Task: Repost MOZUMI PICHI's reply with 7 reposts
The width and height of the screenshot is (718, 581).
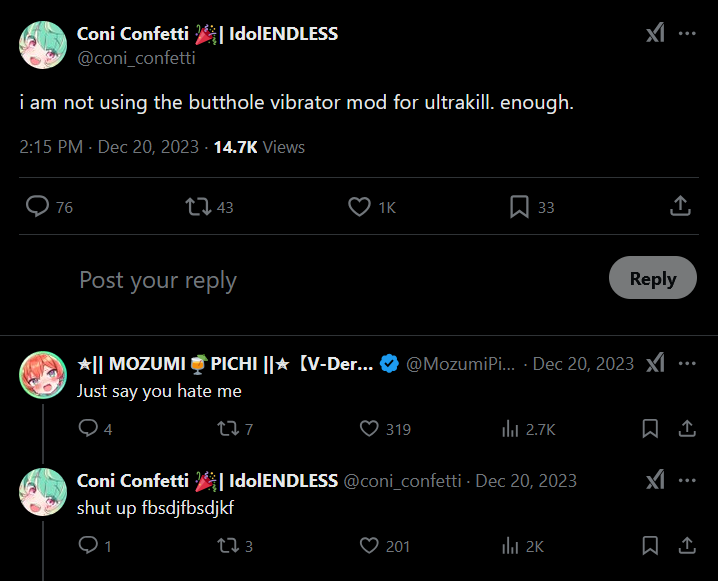Action: click(227, 429)
